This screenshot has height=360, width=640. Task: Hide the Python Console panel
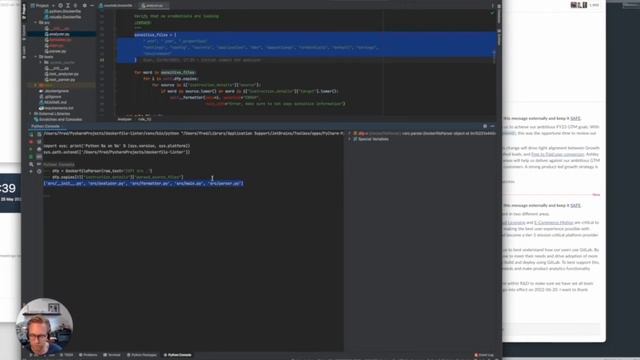point(493,127)
